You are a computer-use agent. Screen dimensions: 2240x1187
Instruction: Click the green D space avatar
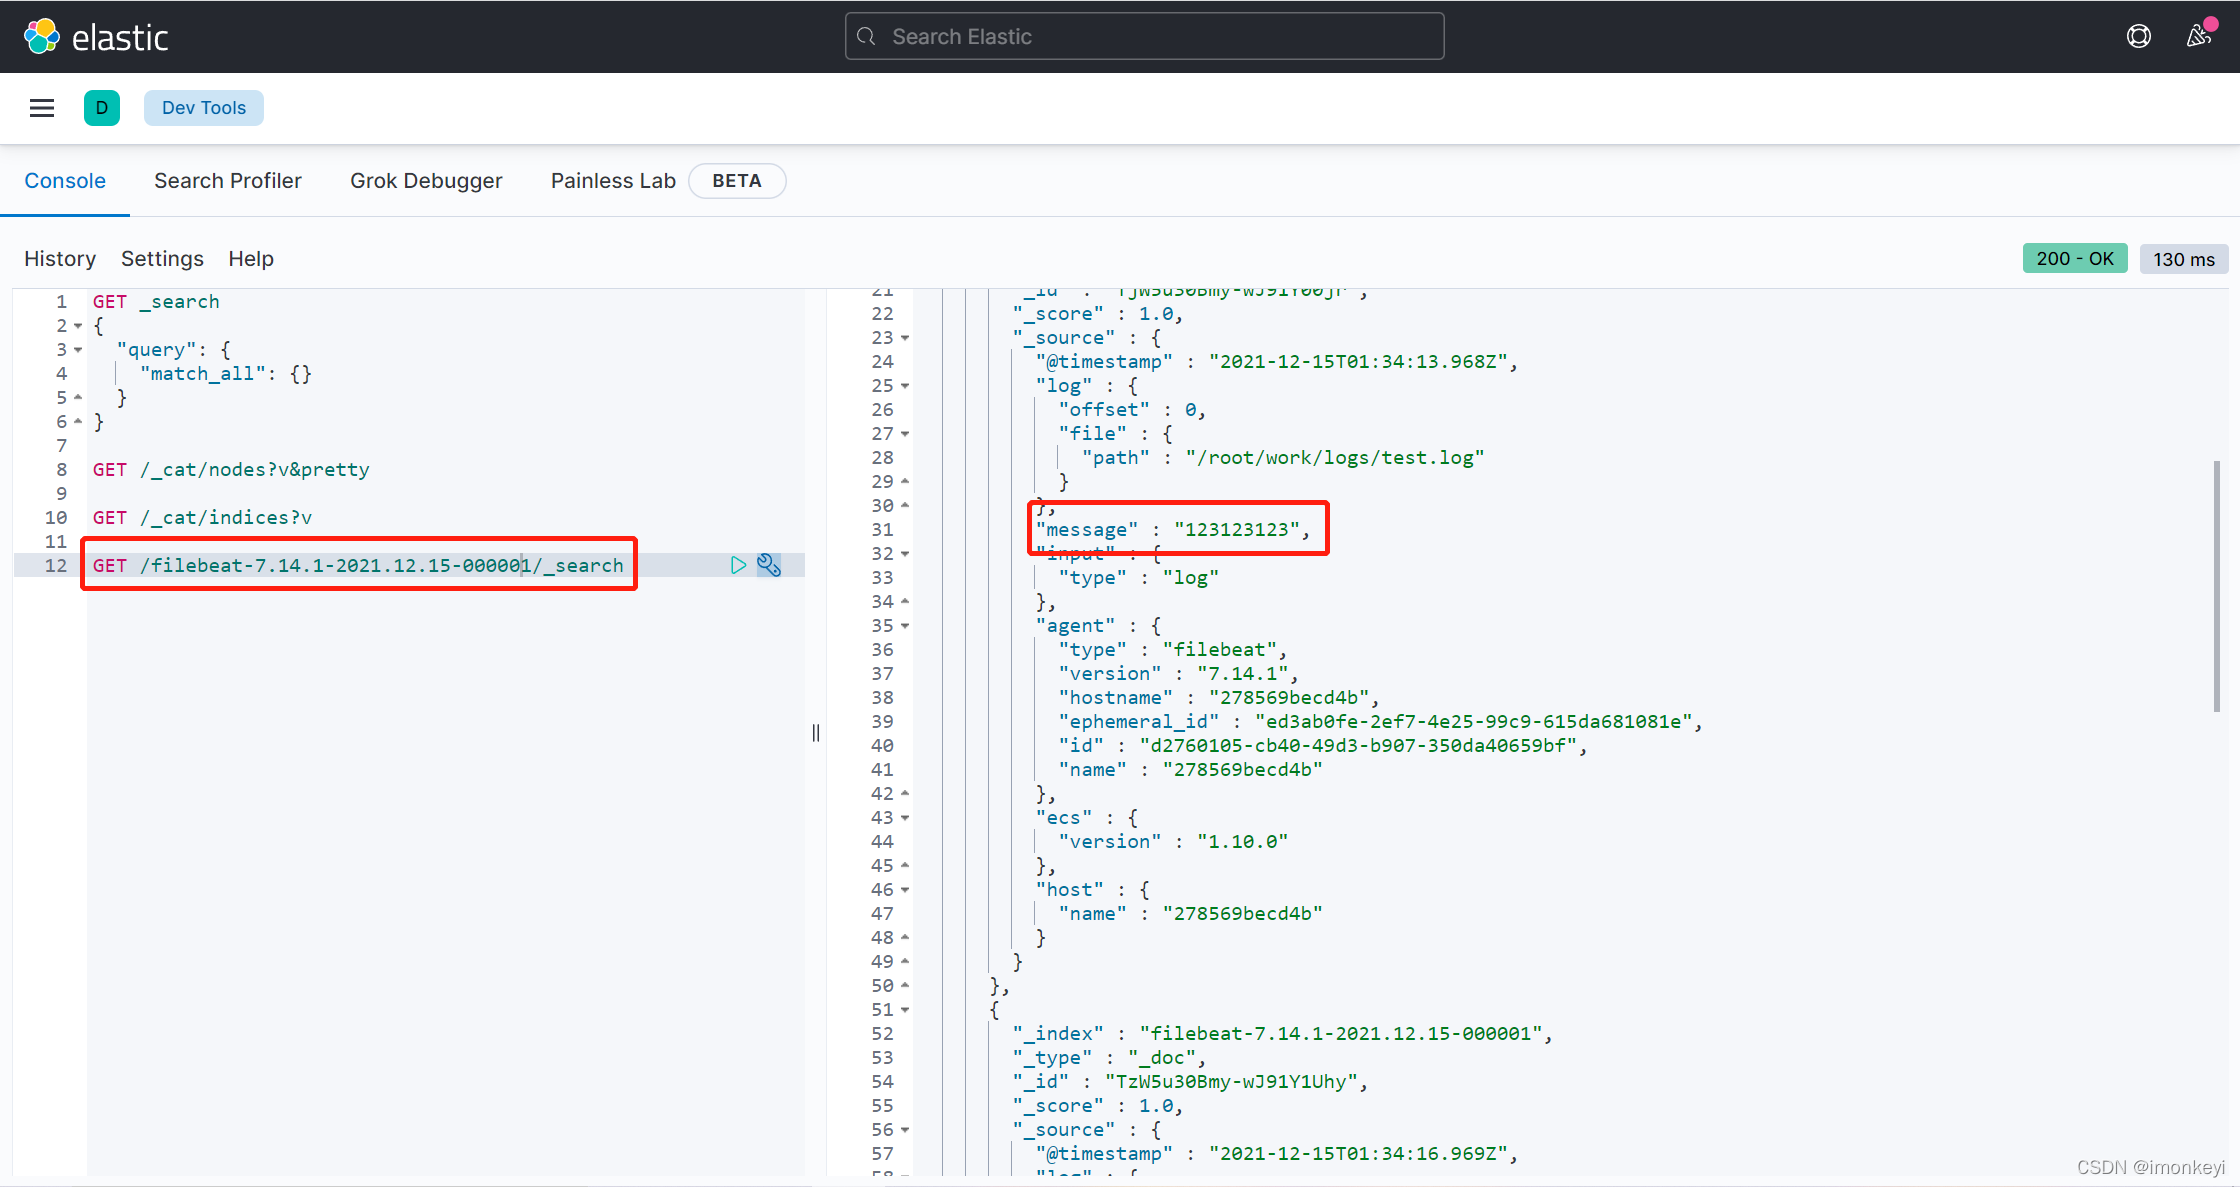tap(102, 108)
